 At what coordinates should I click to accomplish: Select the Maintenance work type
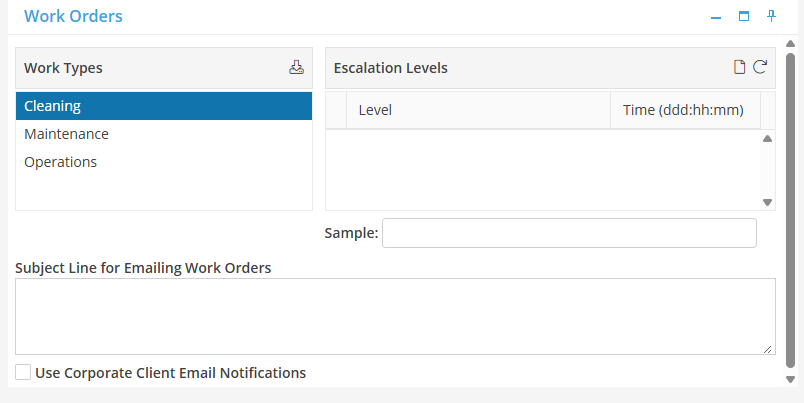tap(66, 134)
